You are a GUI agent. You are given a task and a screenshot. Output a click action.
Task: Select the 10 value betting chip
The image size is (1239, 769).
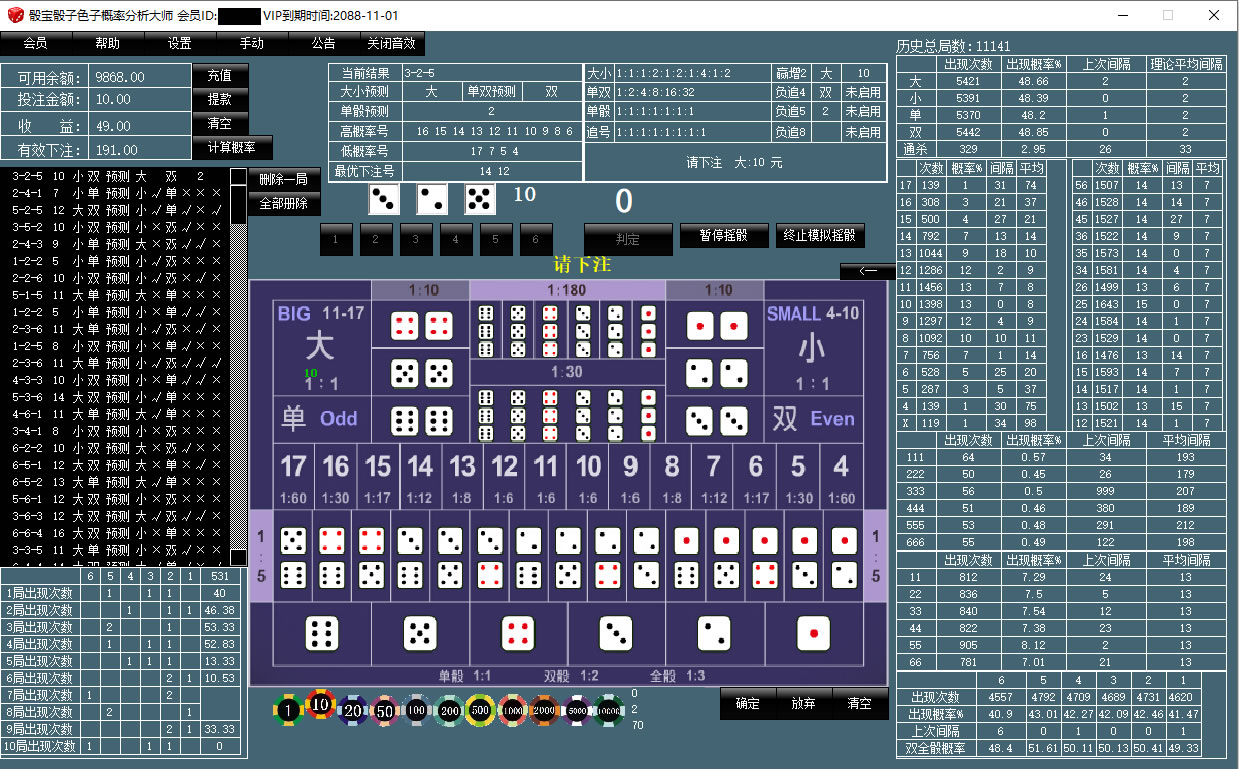321,707
